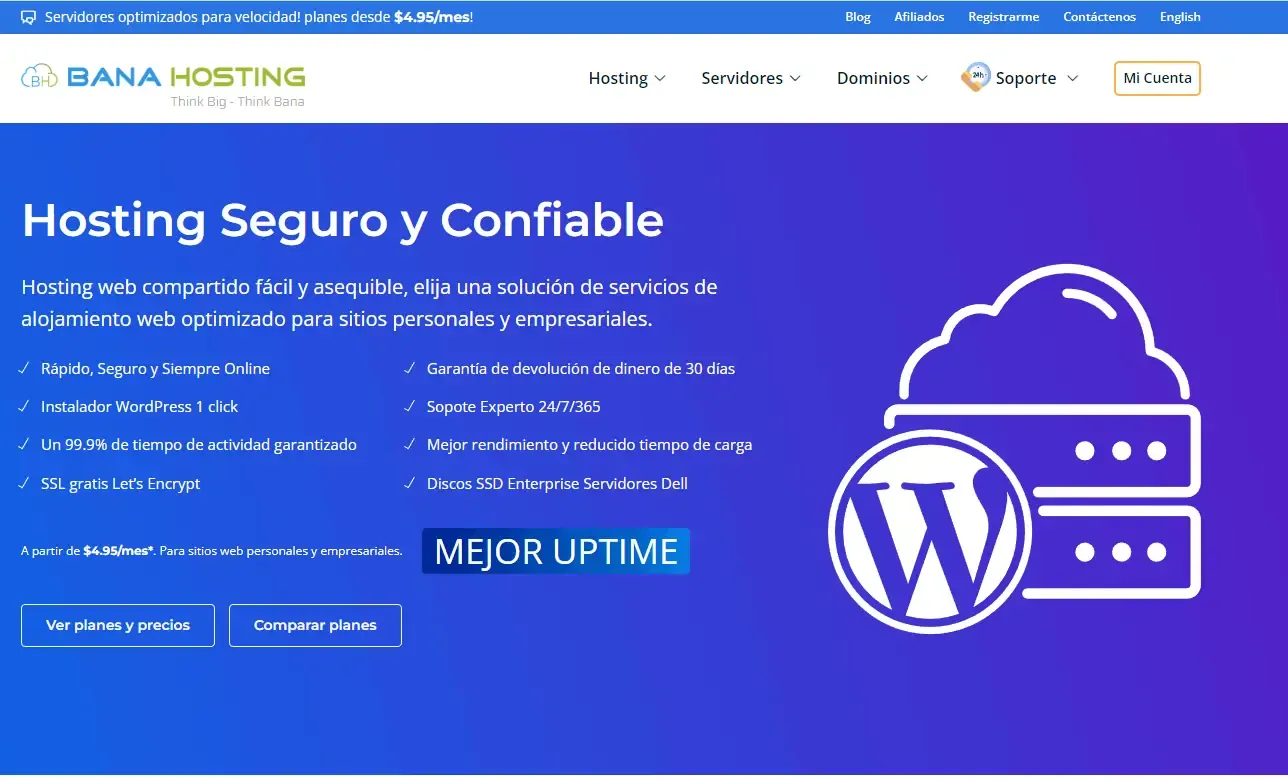
Task: Click the checkmark beside 'Discos SSD Enterprise Servidores Dell'
Action: click(408, 483)
